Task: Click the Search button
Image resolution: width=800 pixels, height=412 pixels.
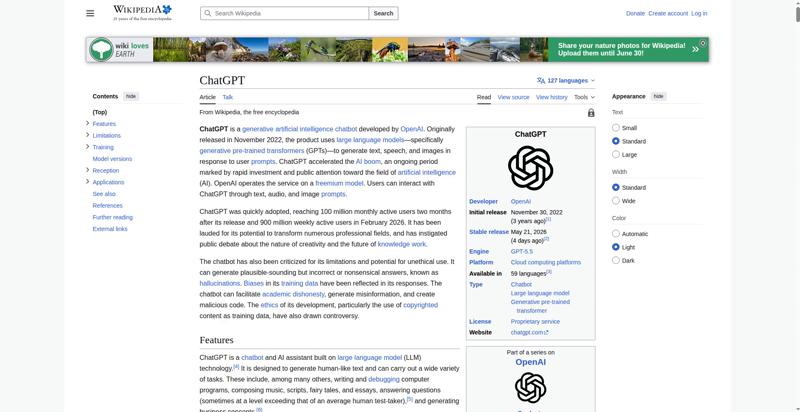Action: click(383, 13)
